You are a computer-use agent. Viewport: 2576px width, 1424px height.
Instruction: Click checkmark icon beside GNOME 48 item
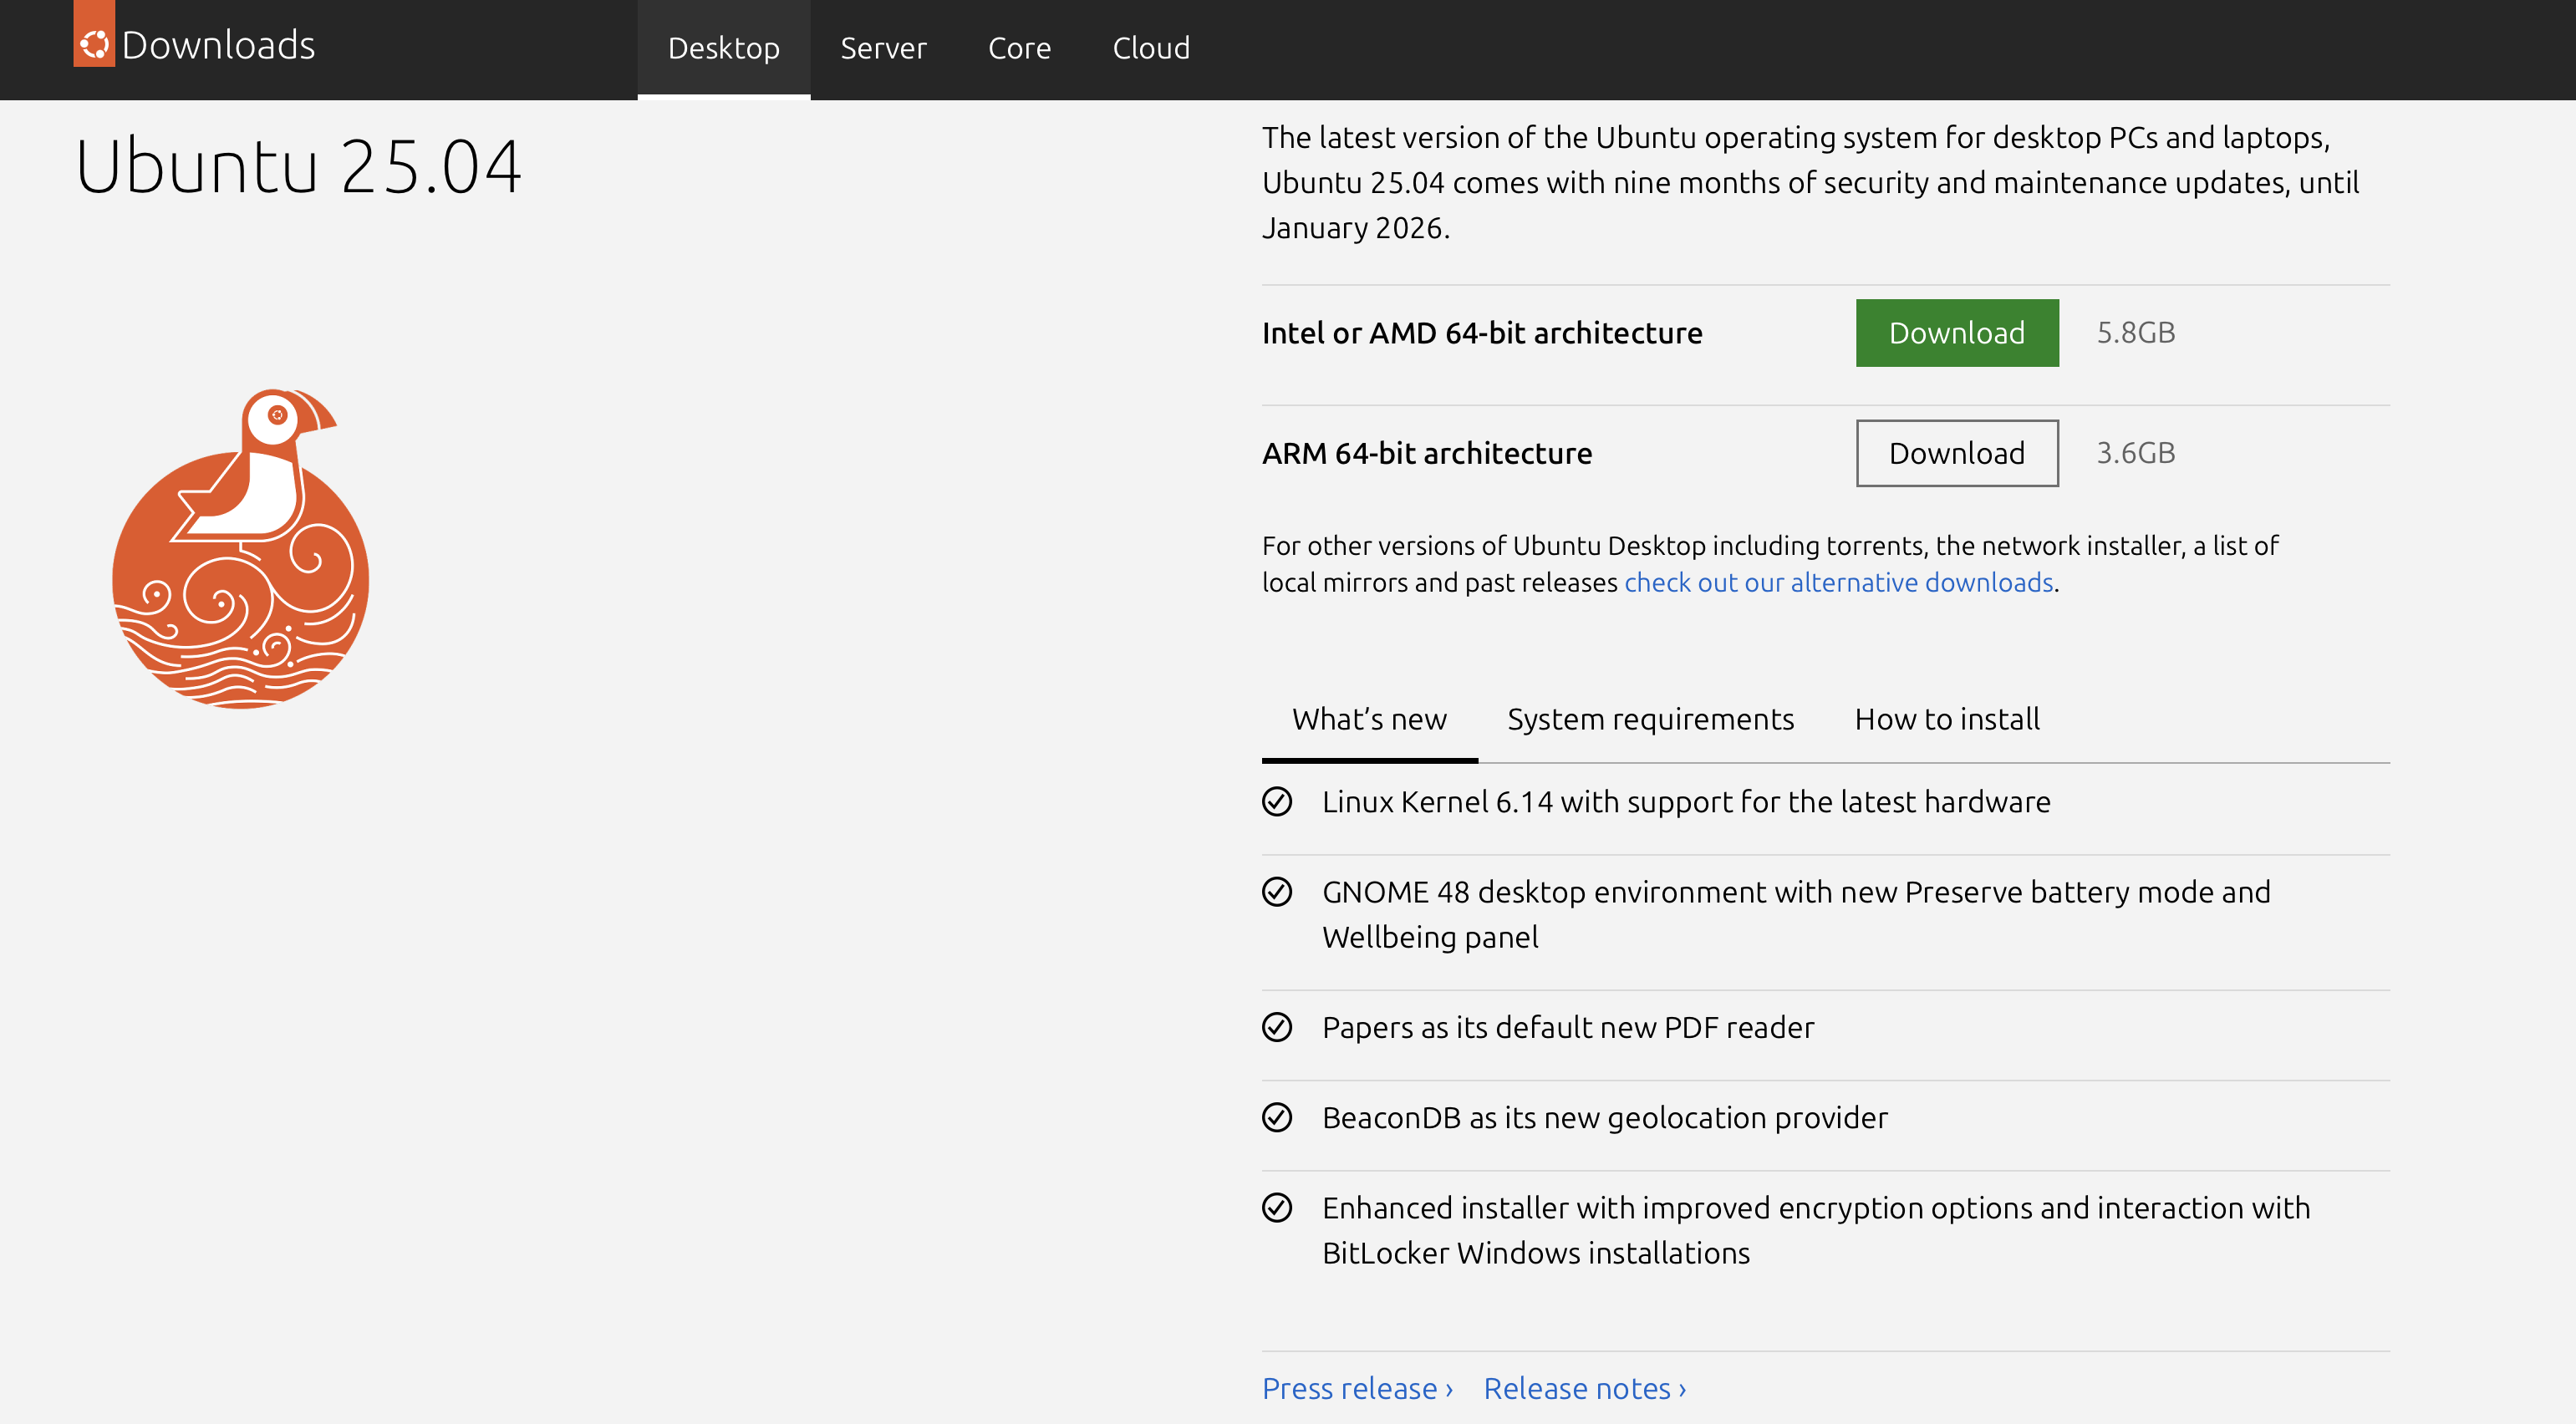[1276, 892]
